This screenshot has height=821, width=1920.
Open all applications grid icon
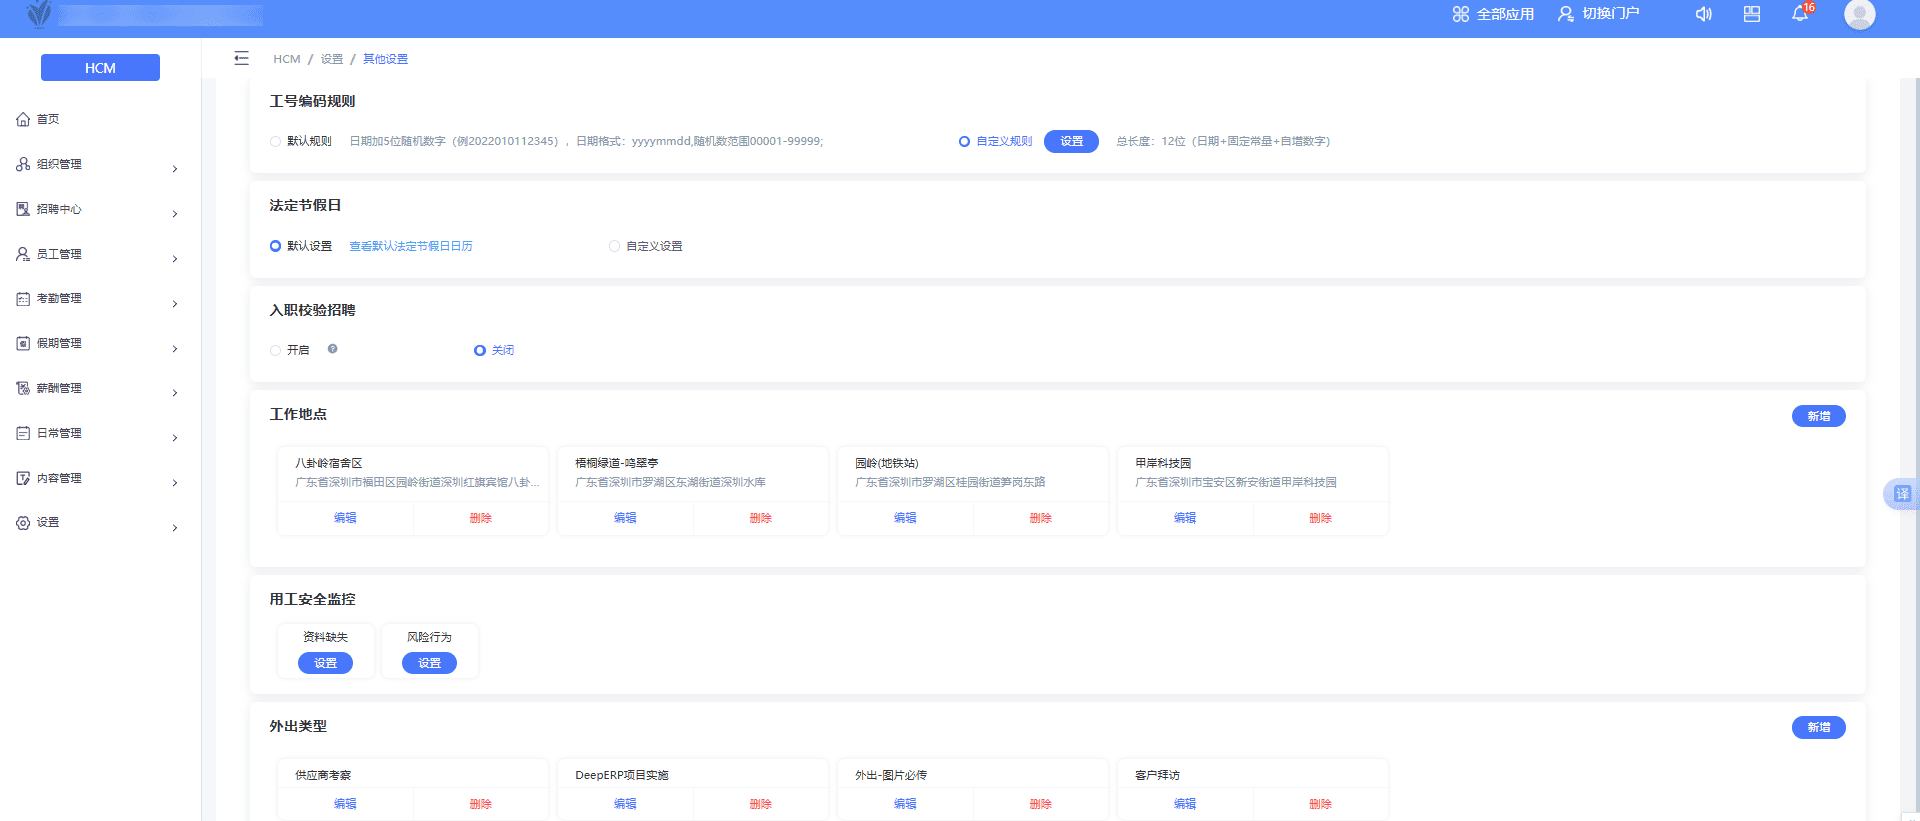[x=1461, y=14]
